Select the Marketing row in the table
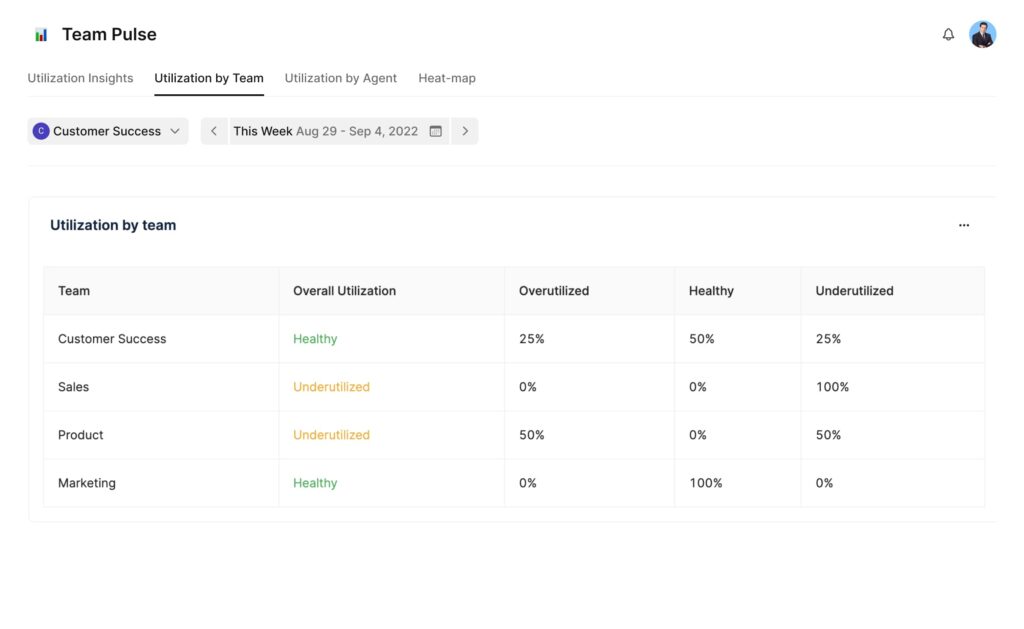Image resolution: width=1024 pixels, height=629 pixels. 87,482
